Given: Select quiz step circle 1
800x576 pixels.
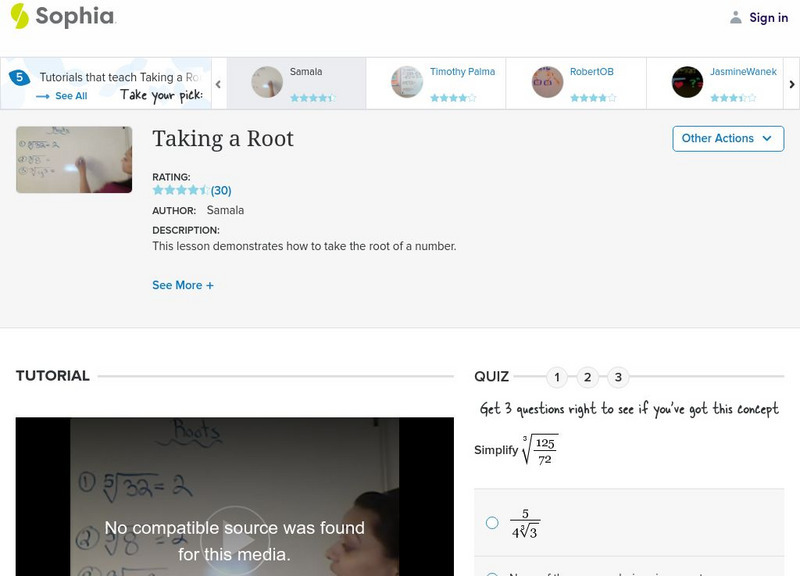Looking at the screenshot, I should pyautogui.click(x=557, y=377).
